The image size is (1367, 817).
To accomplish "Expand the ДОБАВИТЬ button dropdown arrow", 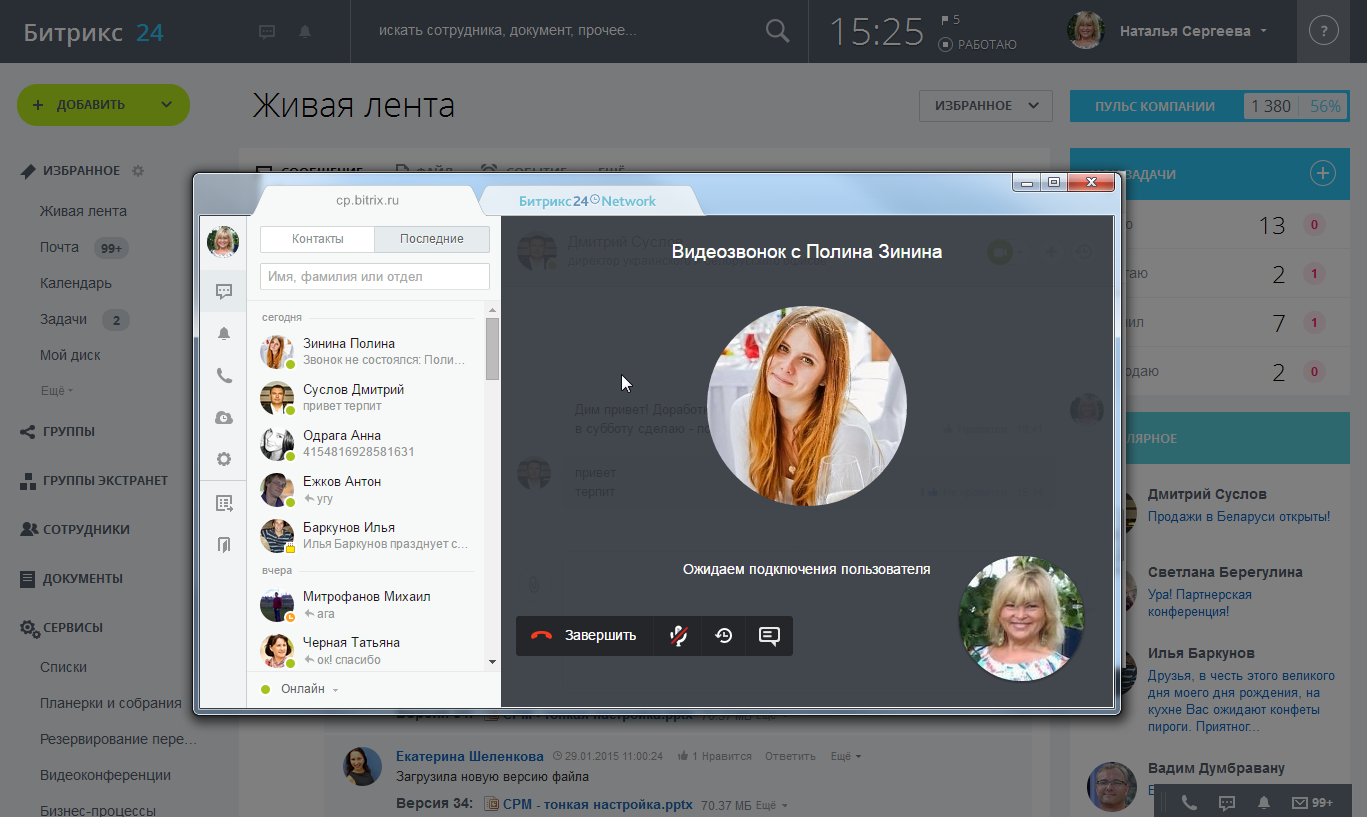I will 167,104.
